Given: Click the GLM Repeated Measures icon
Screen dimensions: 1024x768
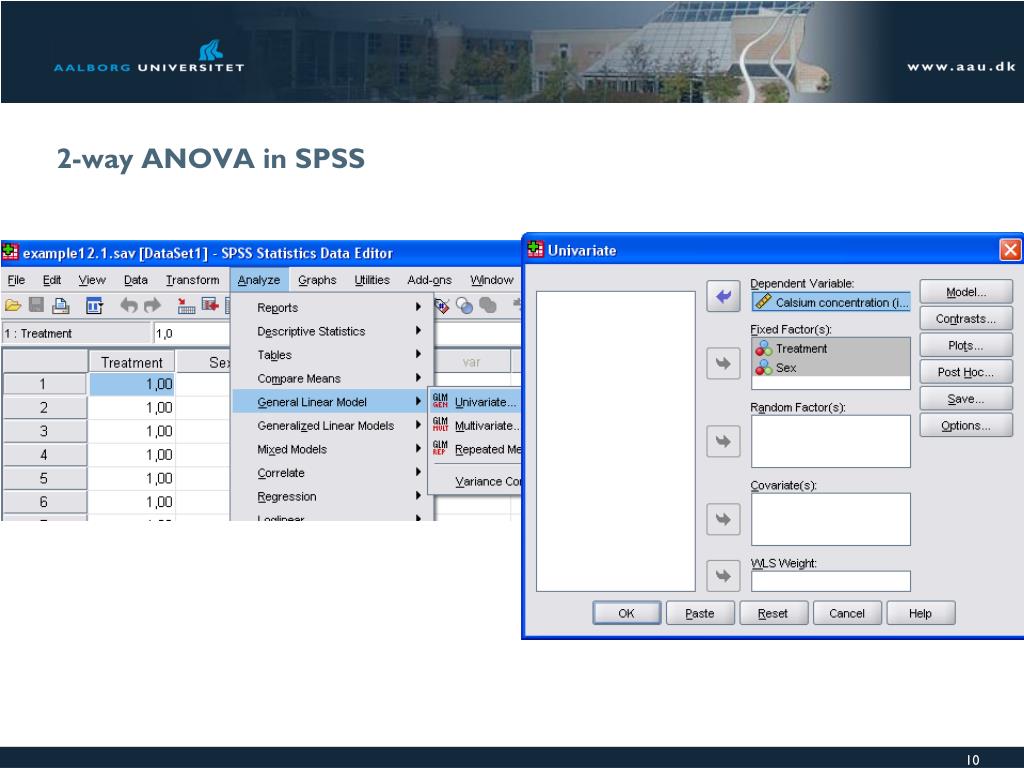Looking at the screenshot, I should [x=440, y=448].
